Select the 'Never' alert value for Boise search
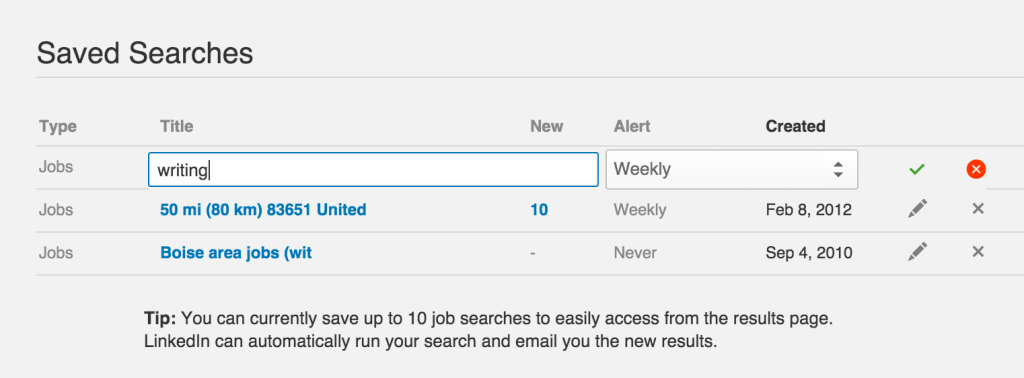Image resolution: width=1024 pixels, height=378 pixels. 635,253
